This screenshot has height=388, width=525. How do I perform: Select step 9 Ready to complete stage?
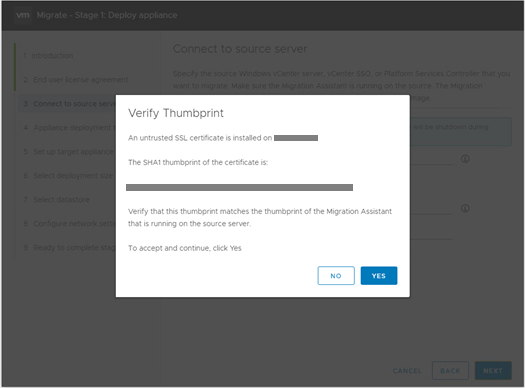[69, 247]
